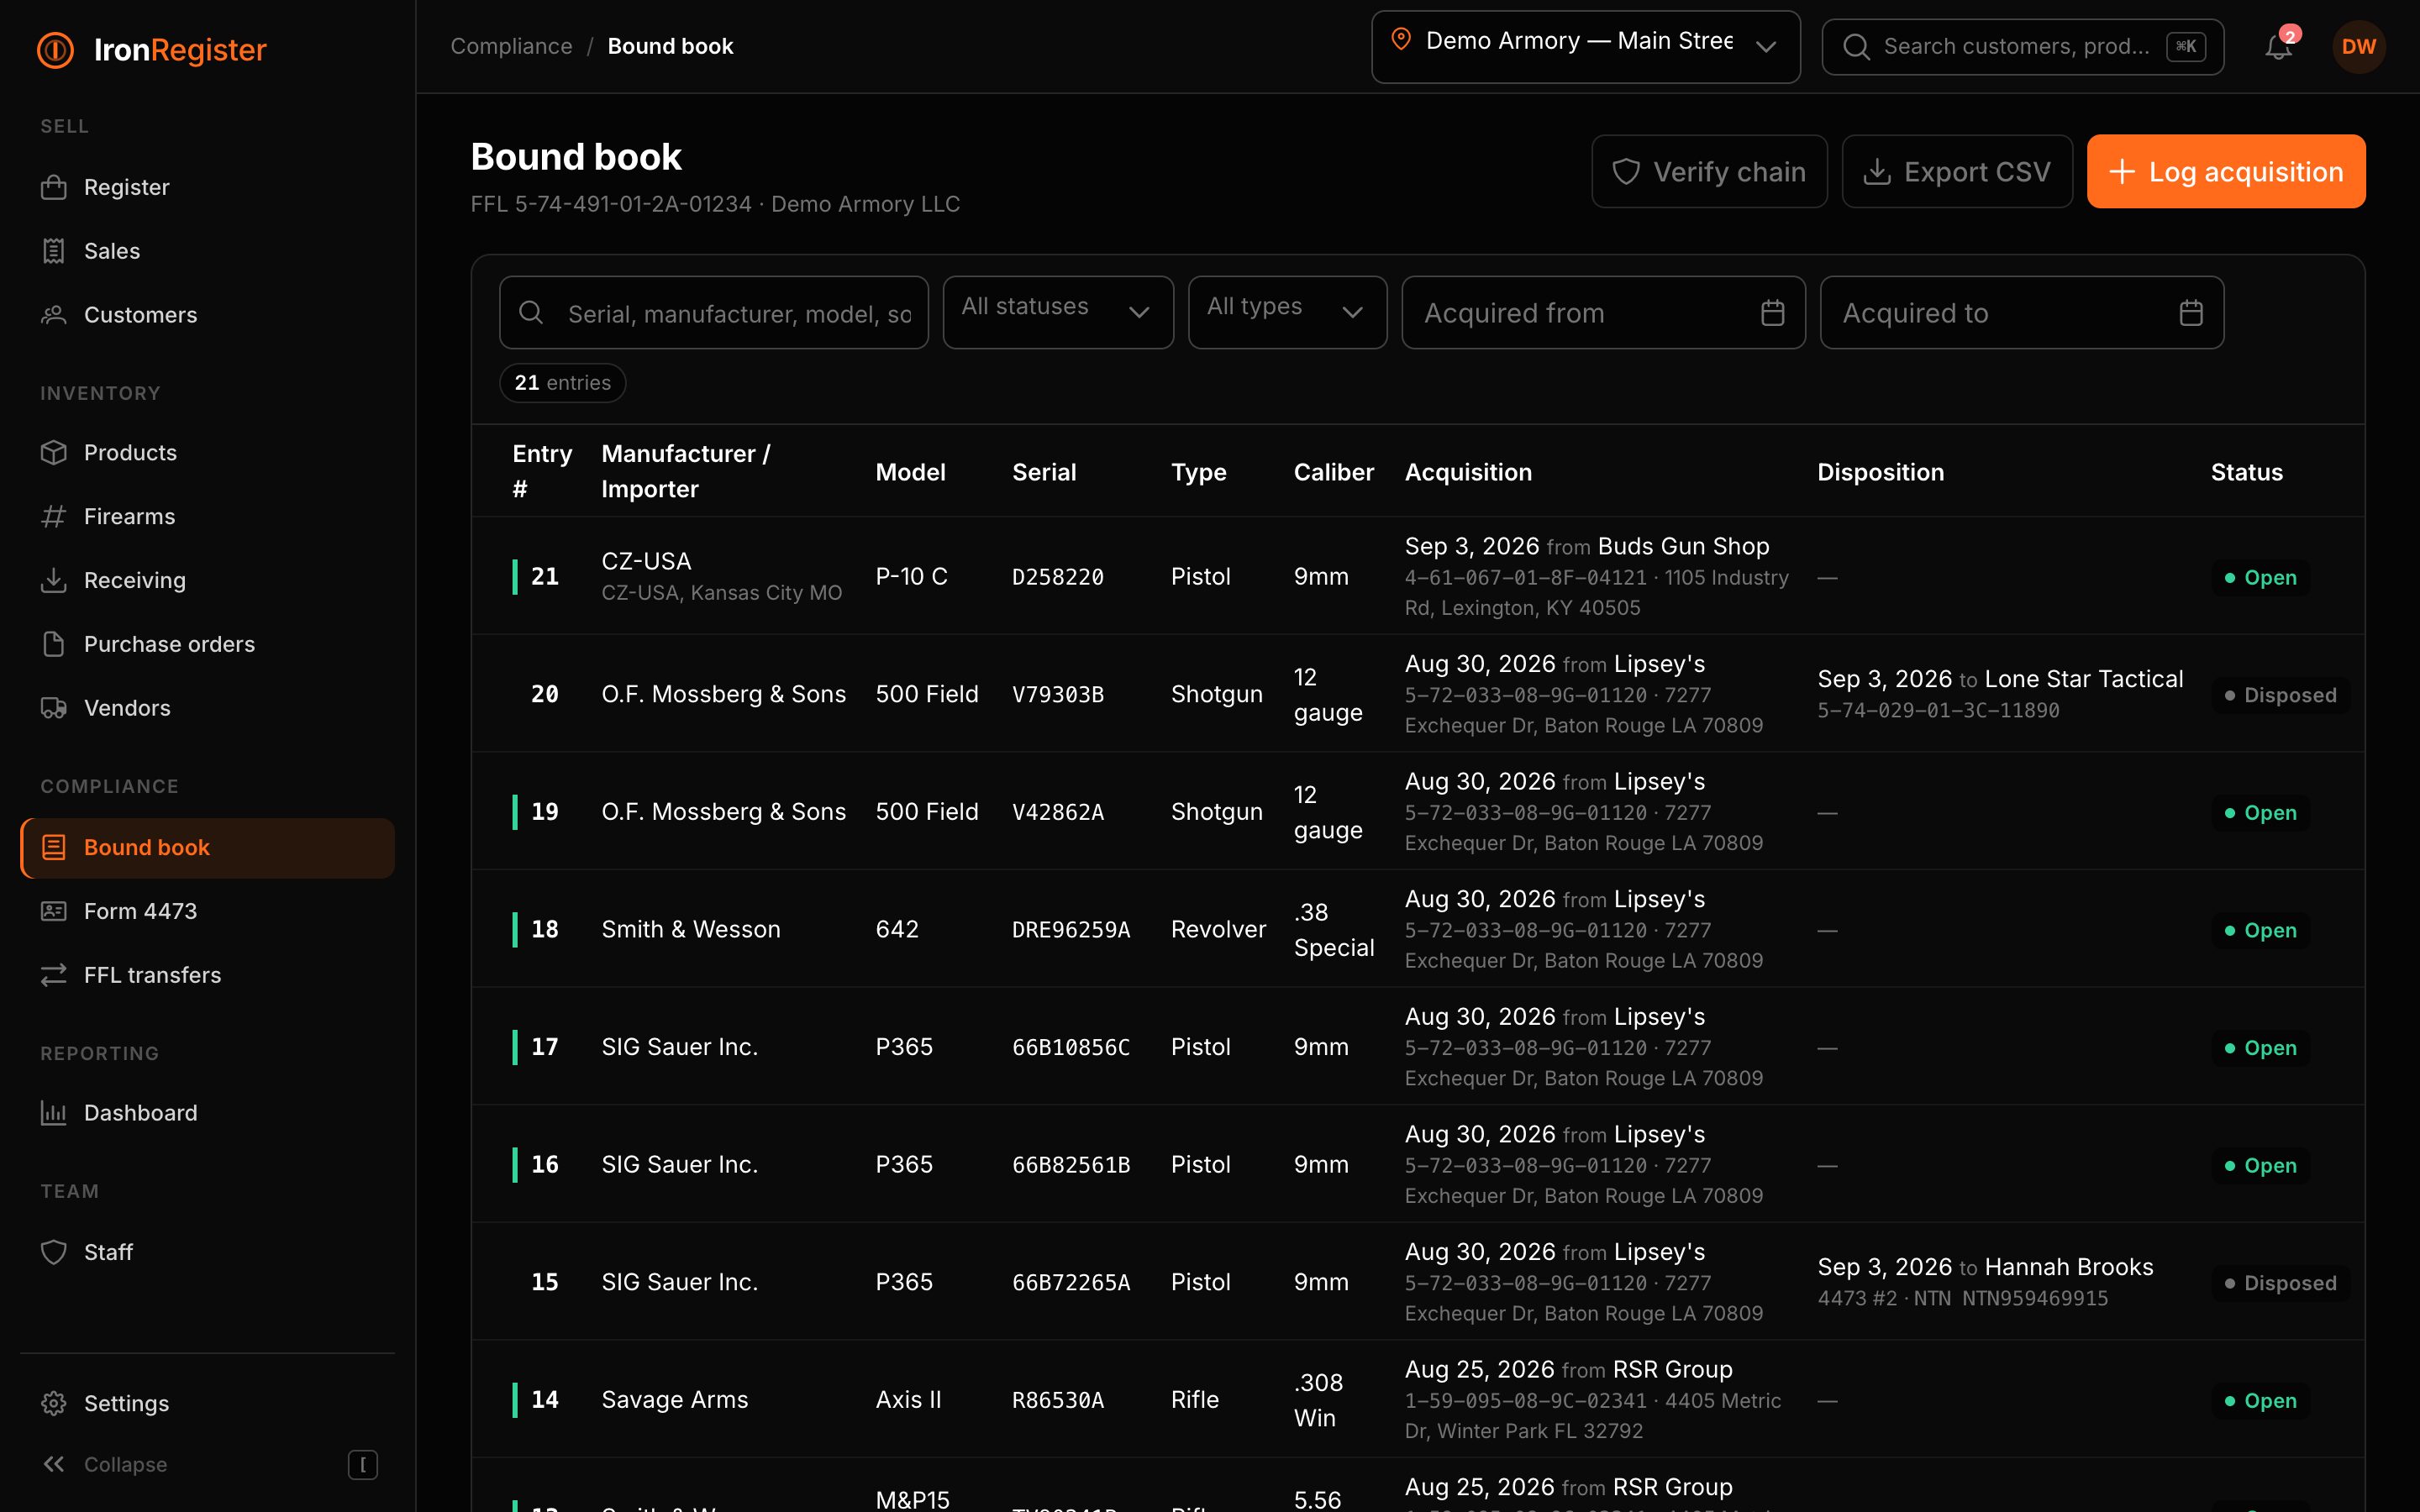Click the Compliance breadcrumb link
Screen dimensions: 2420x1512
[511, 46]
